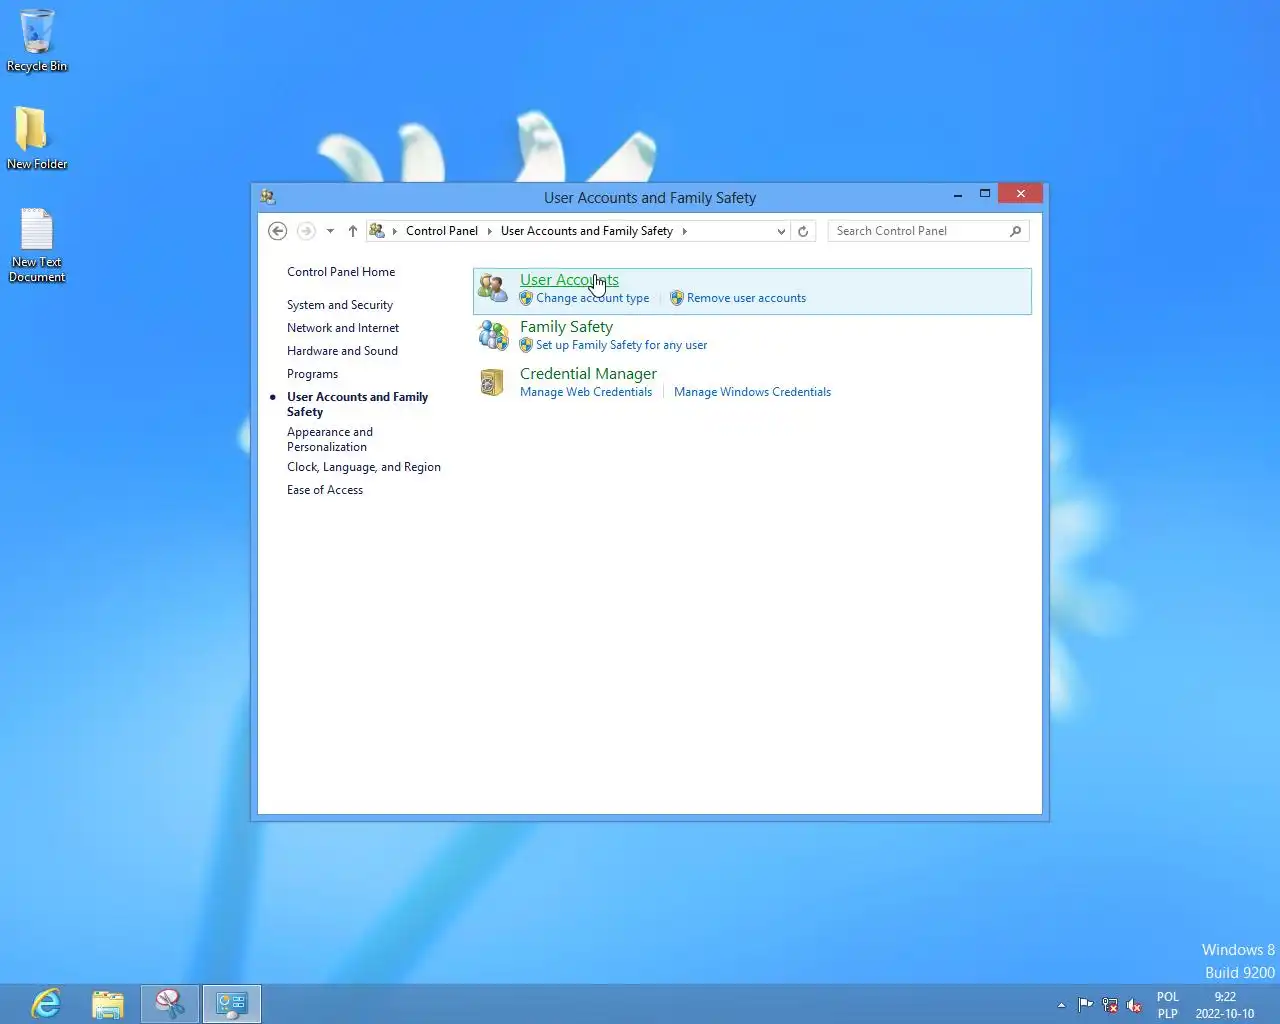Image resolution: width=1280 pixels, height=1024 pixels.
Task: Expand breadcrumb arrow after Control Panel
Action: coord(490,231)
